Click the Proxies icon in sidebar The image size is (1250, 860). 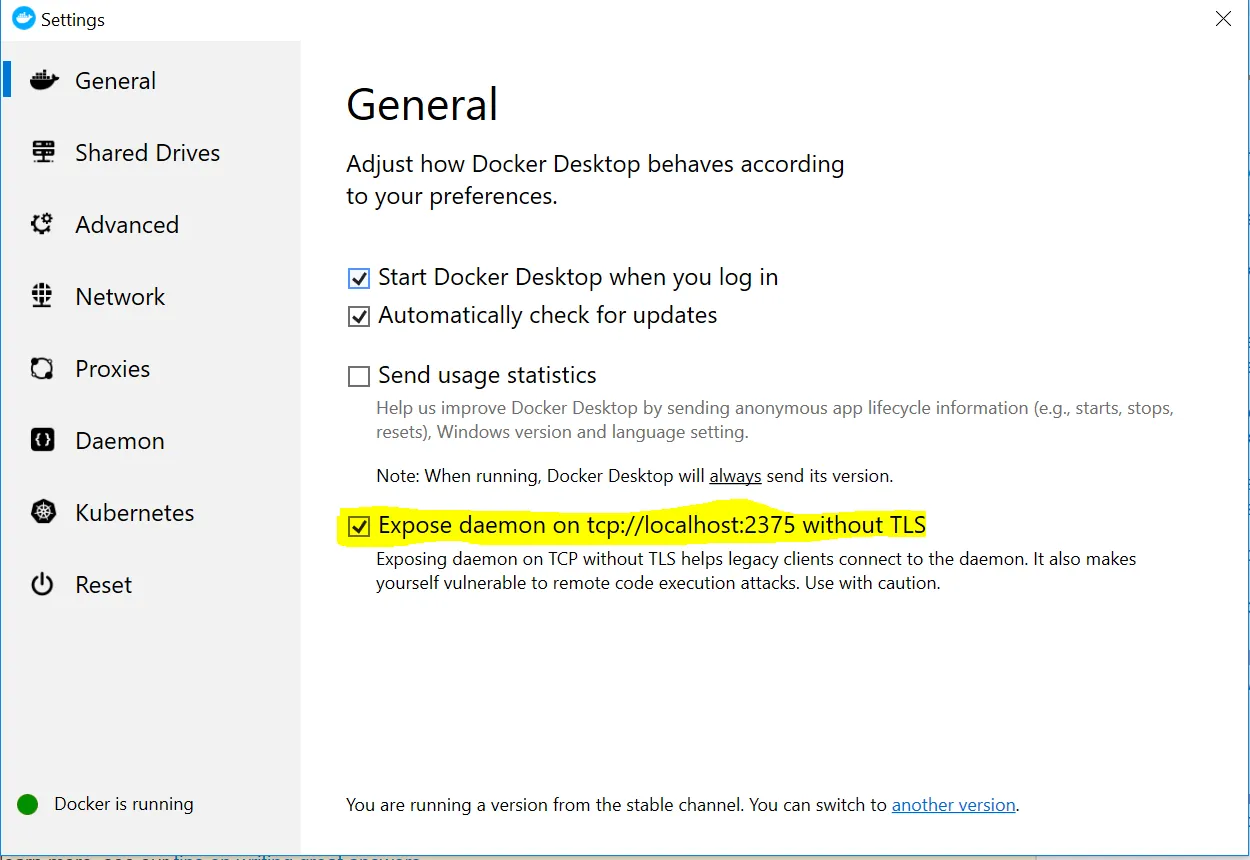(42, 368)
